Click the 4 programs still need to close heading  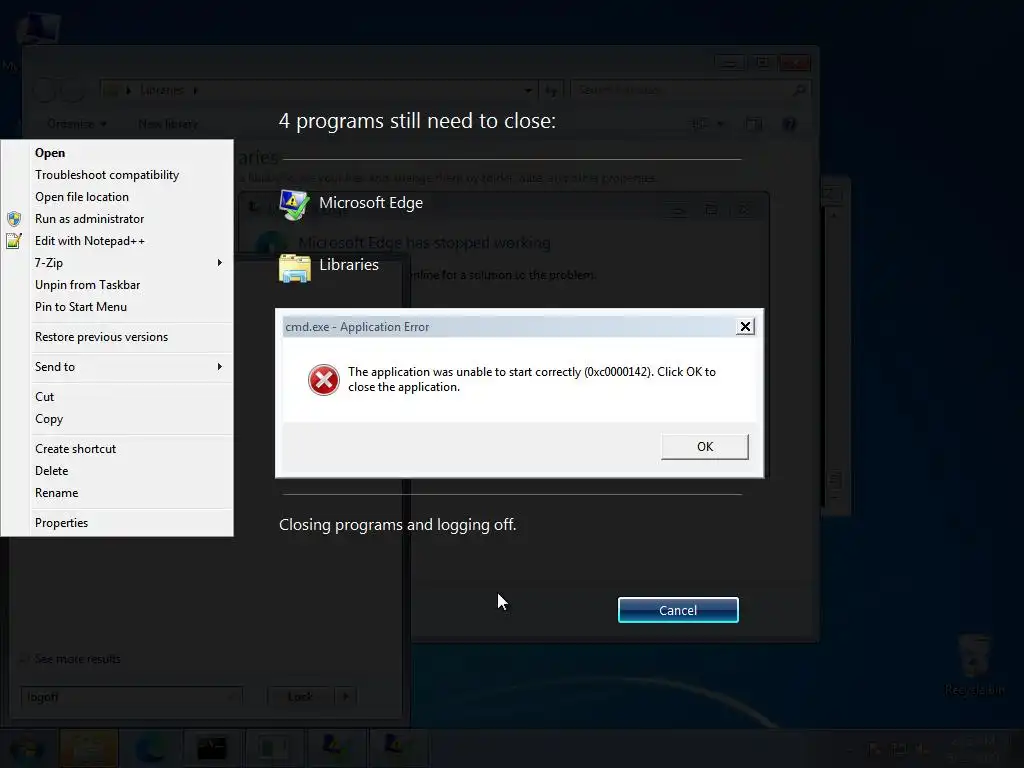[x=417, y=121]
